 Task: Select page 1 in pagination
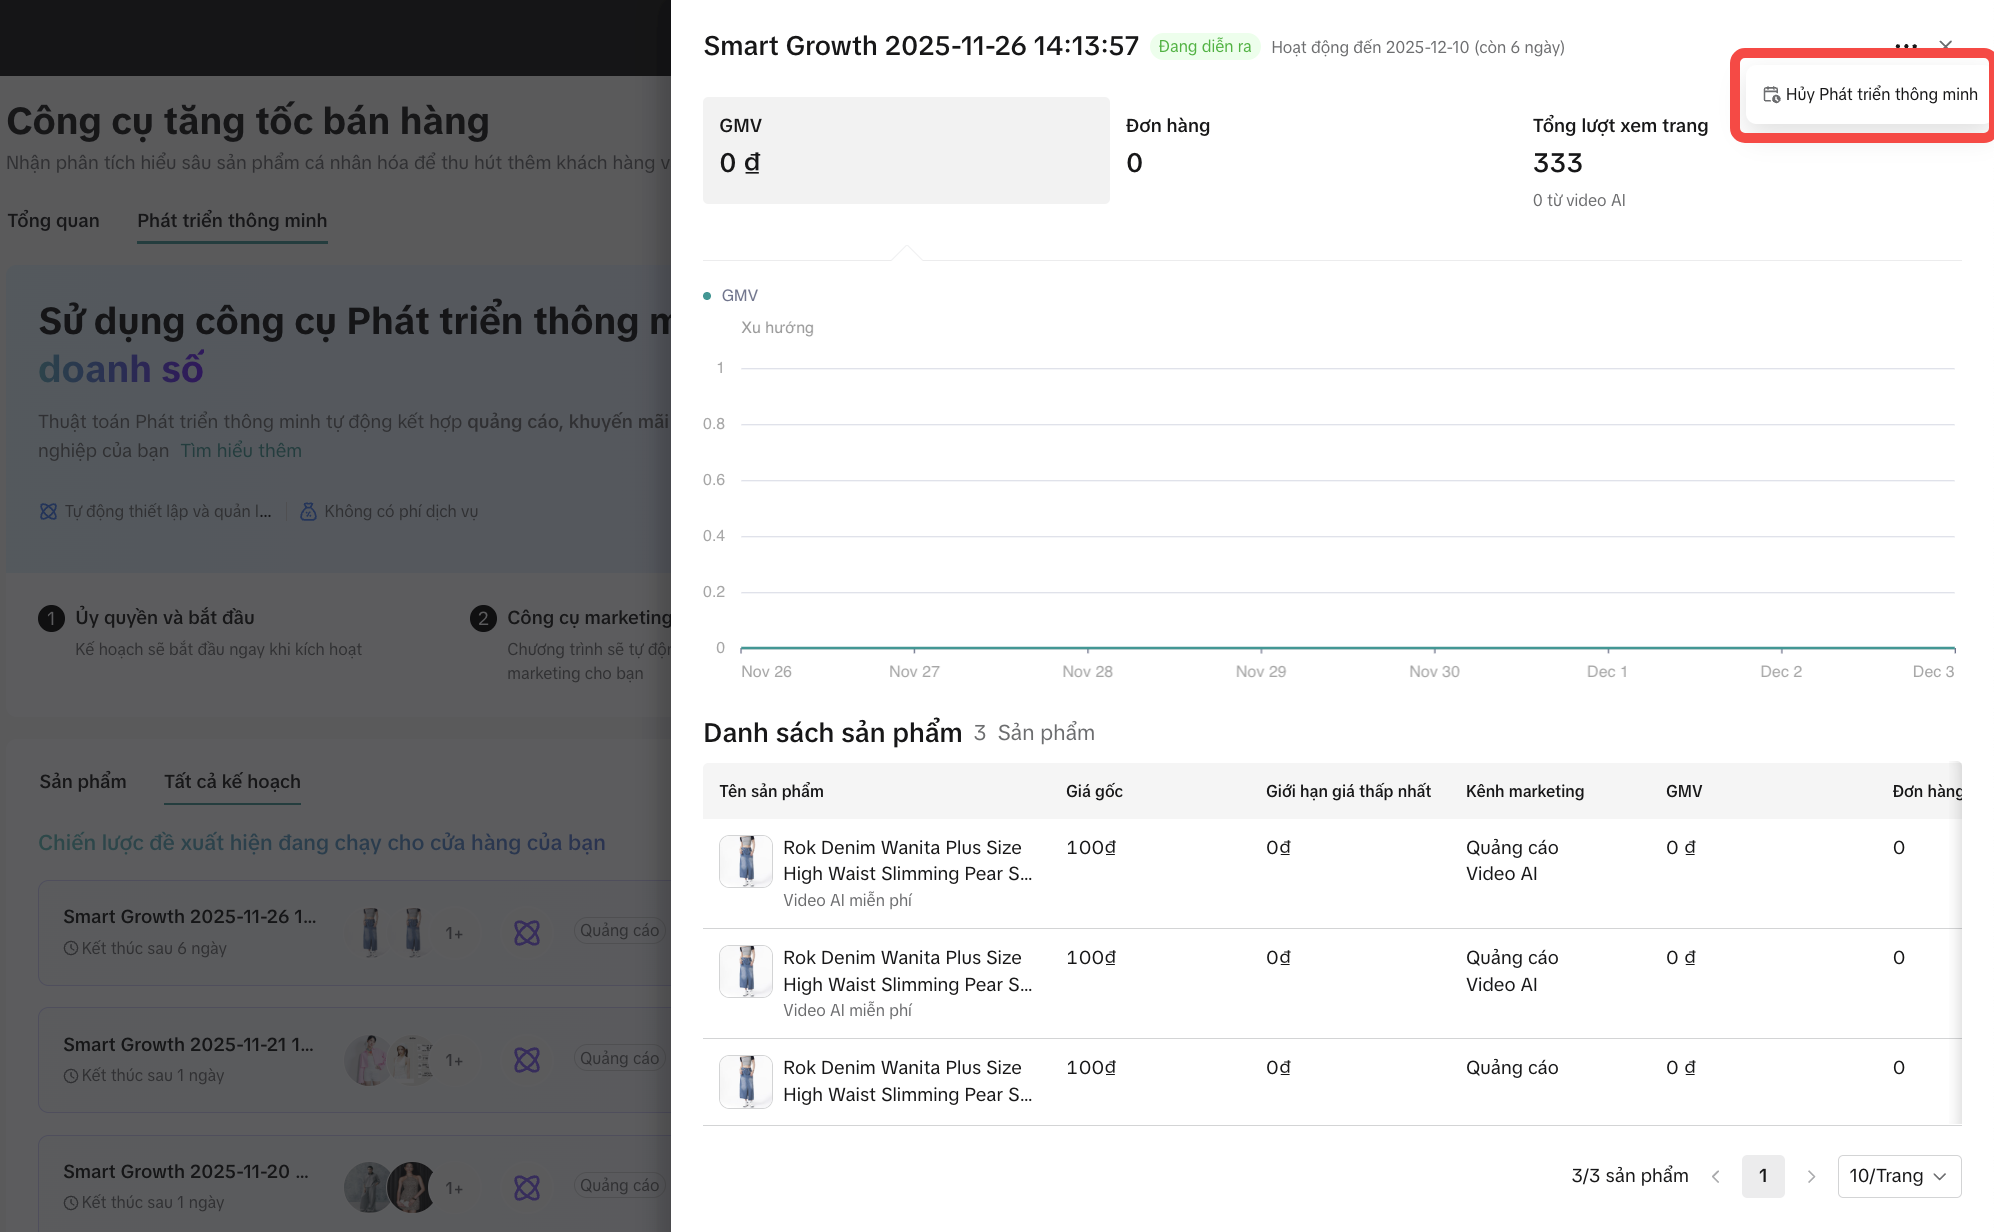pos(1763,1176)
